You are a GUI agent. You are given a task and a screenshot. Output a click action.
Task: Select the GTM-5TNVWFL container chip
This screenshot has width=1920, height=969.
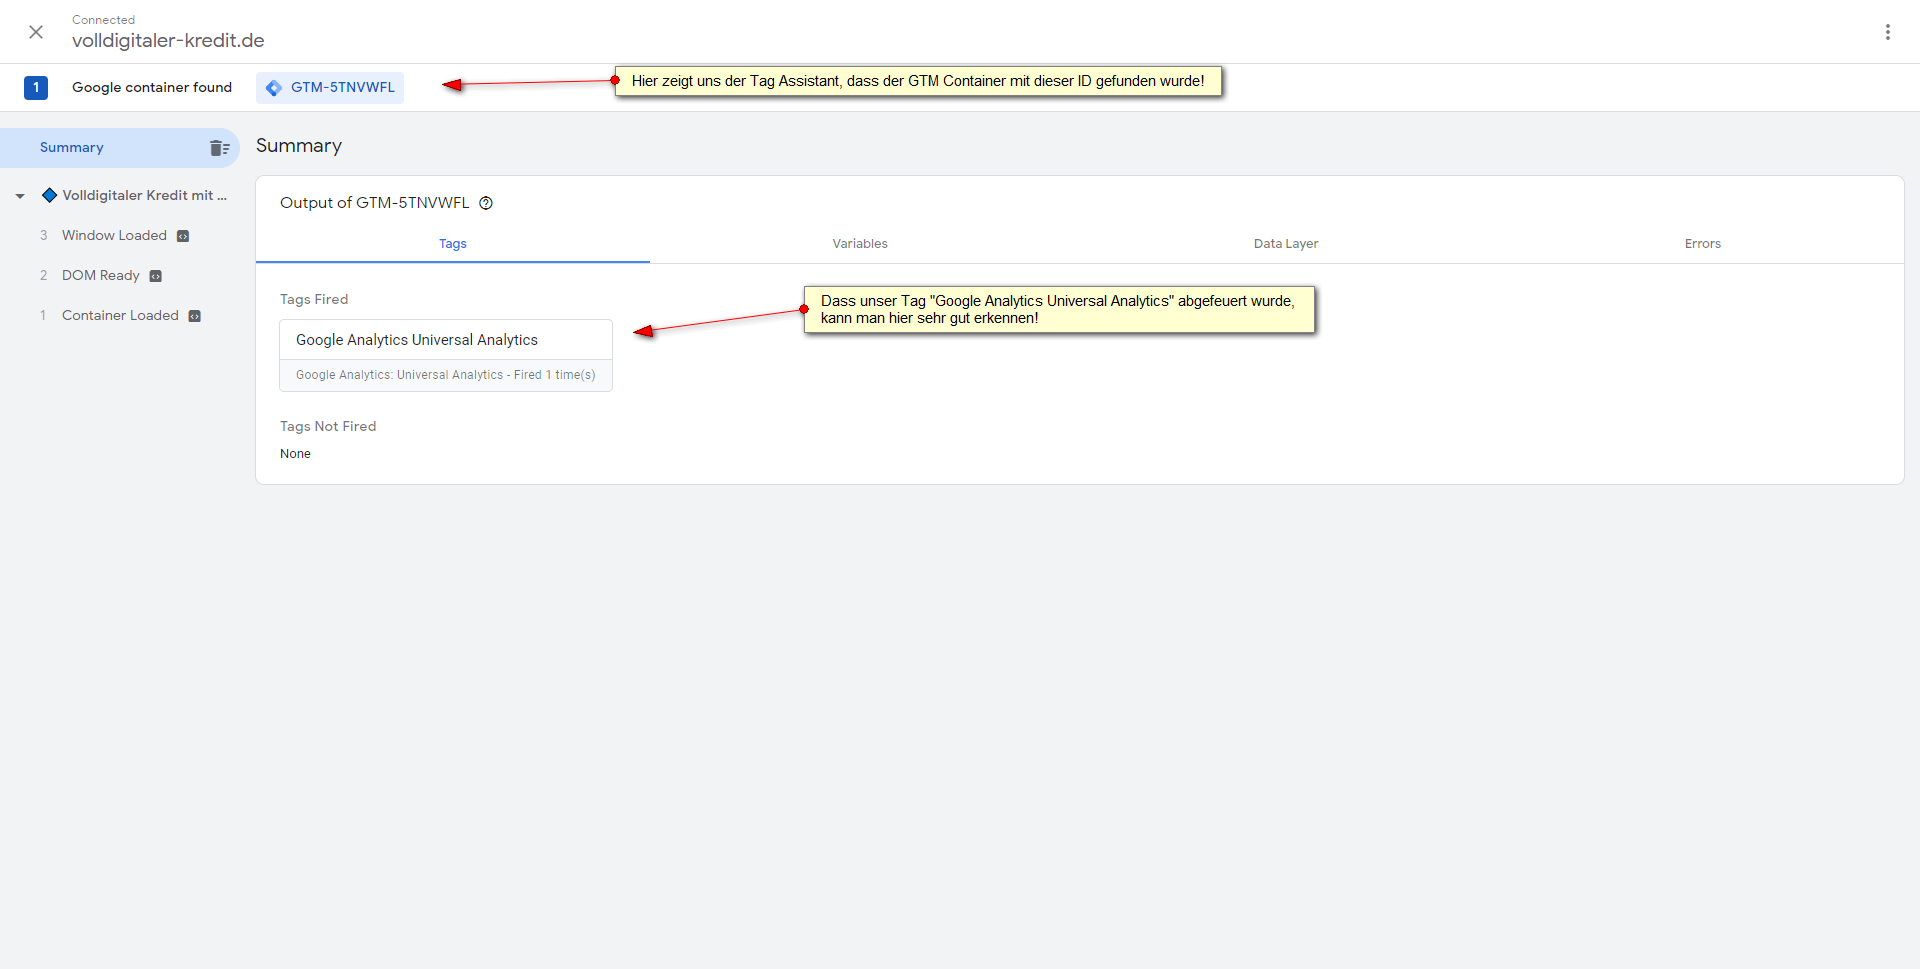pyautogui.click(x=330, y=87)
